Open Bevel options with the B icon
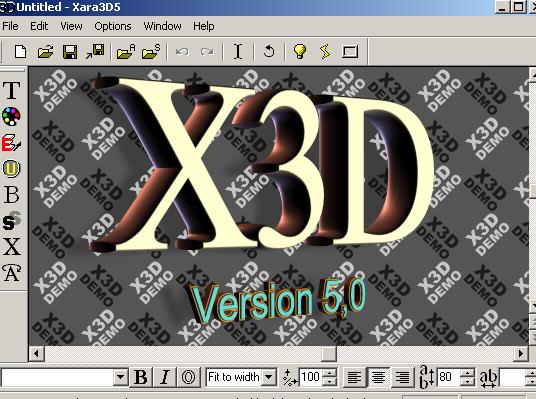Image resolution: width=536 pixels, height=399 pixels. coord(12,195)
